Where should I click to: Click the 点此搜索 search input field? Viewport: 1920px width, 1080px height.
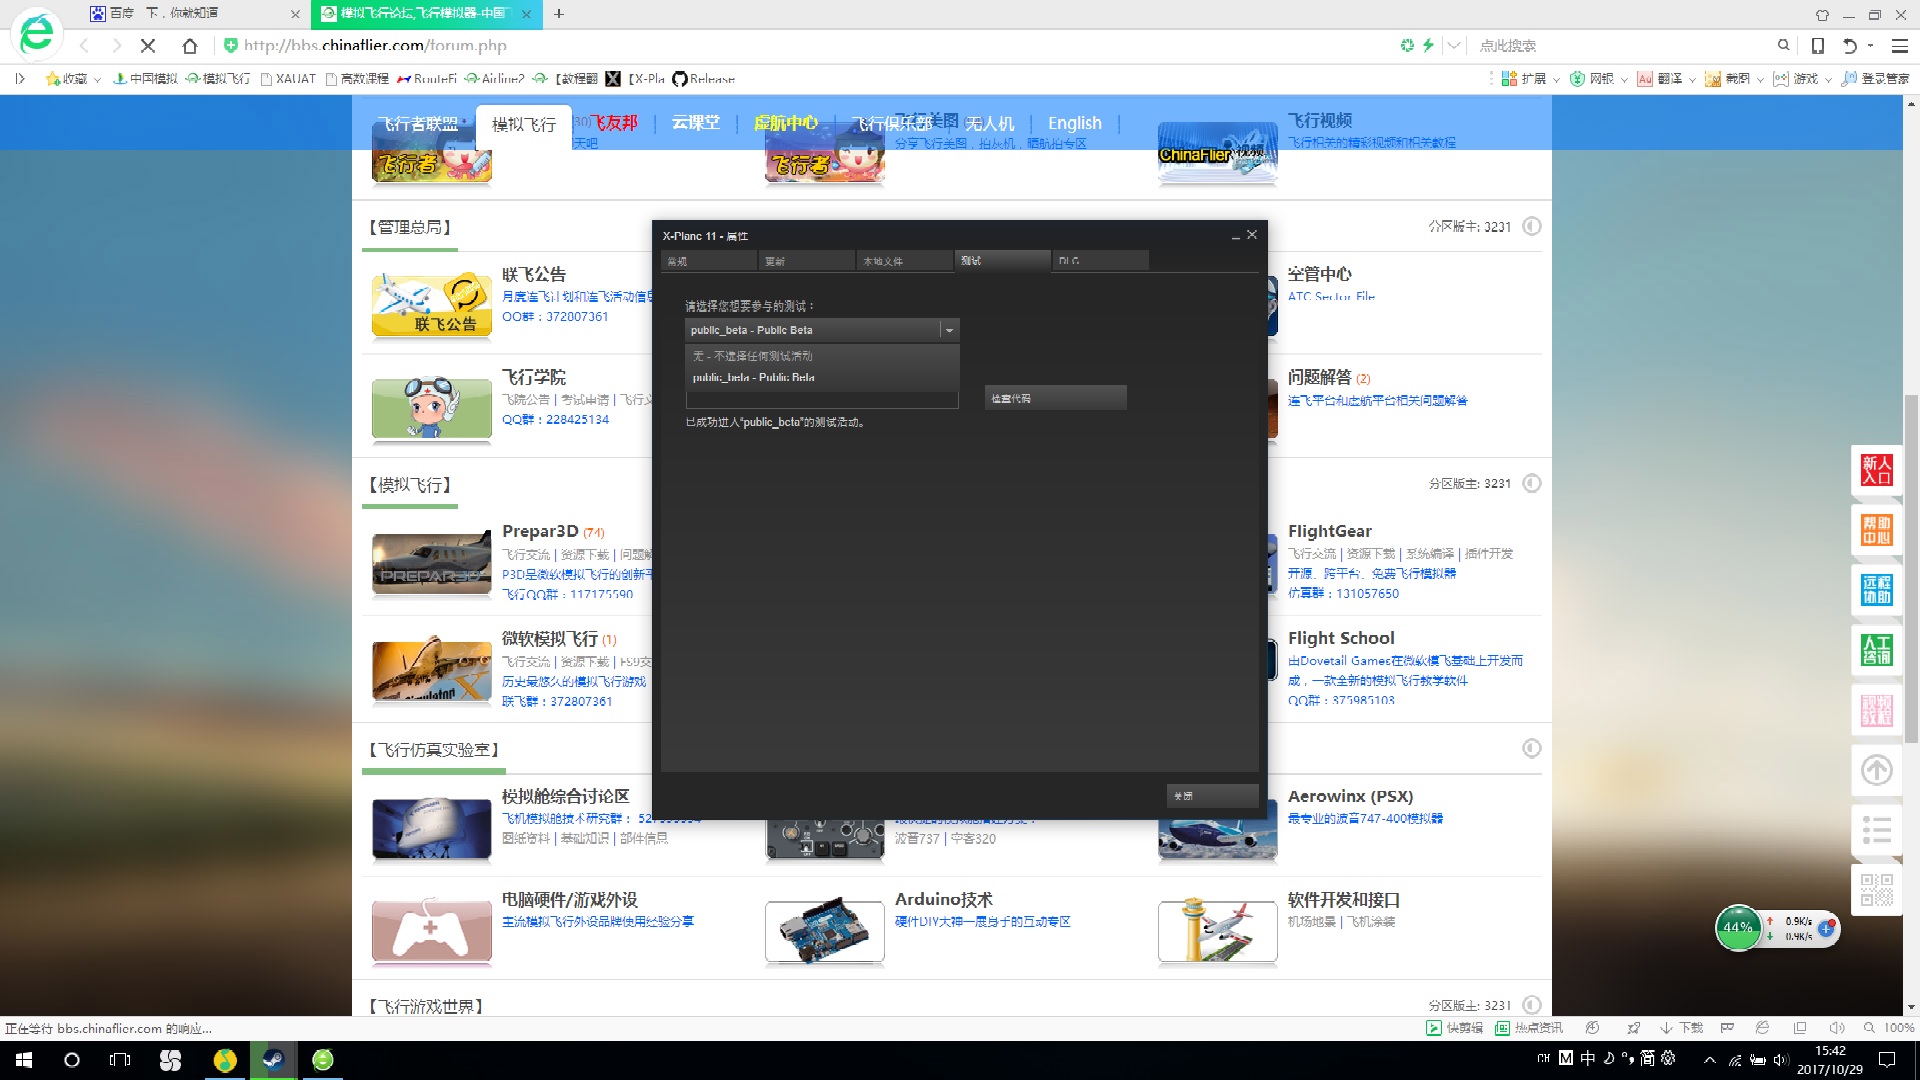pyautogui.click(x=1620, y=45)
